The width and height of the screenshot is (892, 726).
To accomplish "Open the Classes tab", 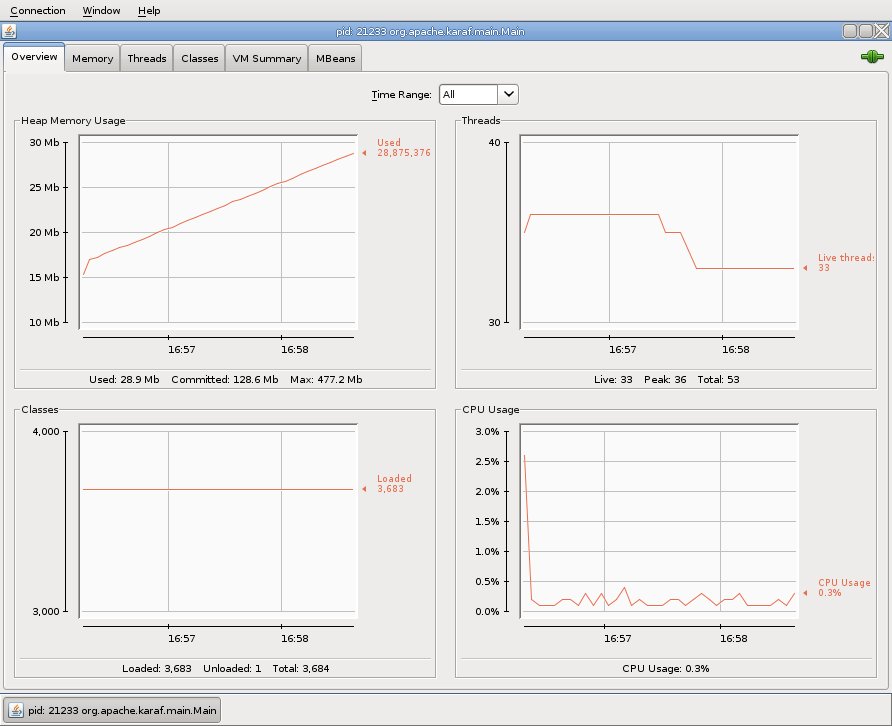I will [199, 59].
